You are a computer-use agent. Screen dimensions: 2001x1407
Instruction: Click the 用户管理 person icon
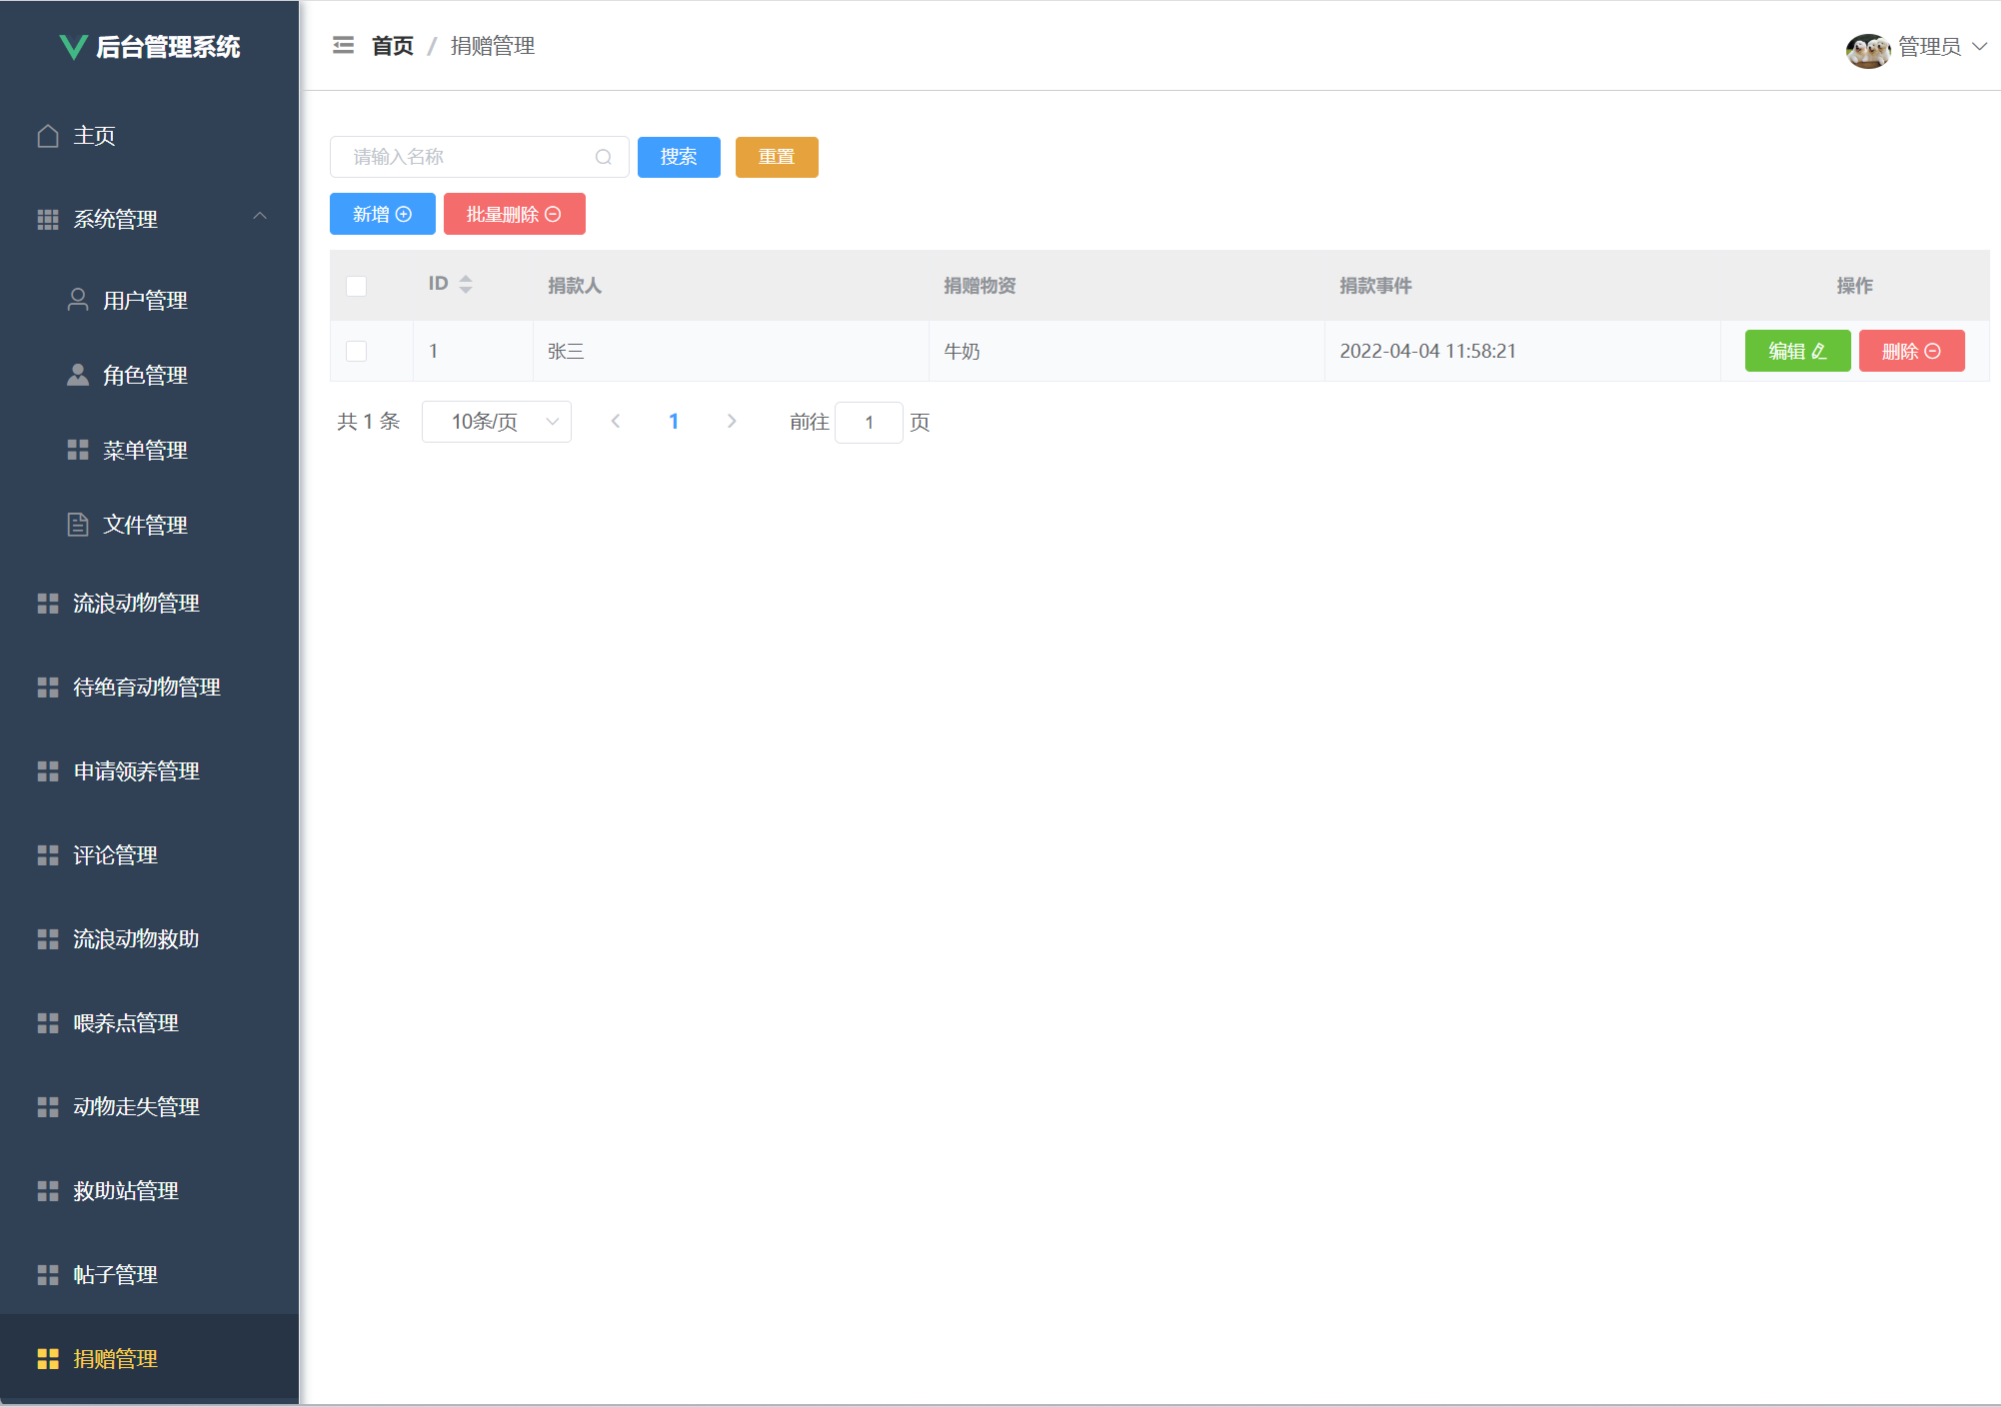[x=78, y=300]
